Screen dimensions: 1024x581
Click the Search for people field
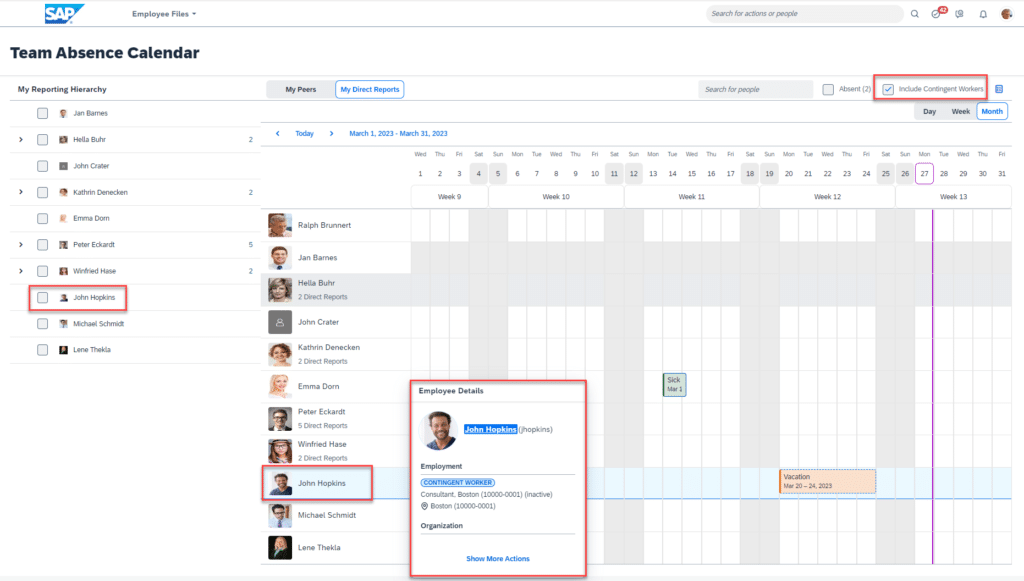tap(755, 89)
